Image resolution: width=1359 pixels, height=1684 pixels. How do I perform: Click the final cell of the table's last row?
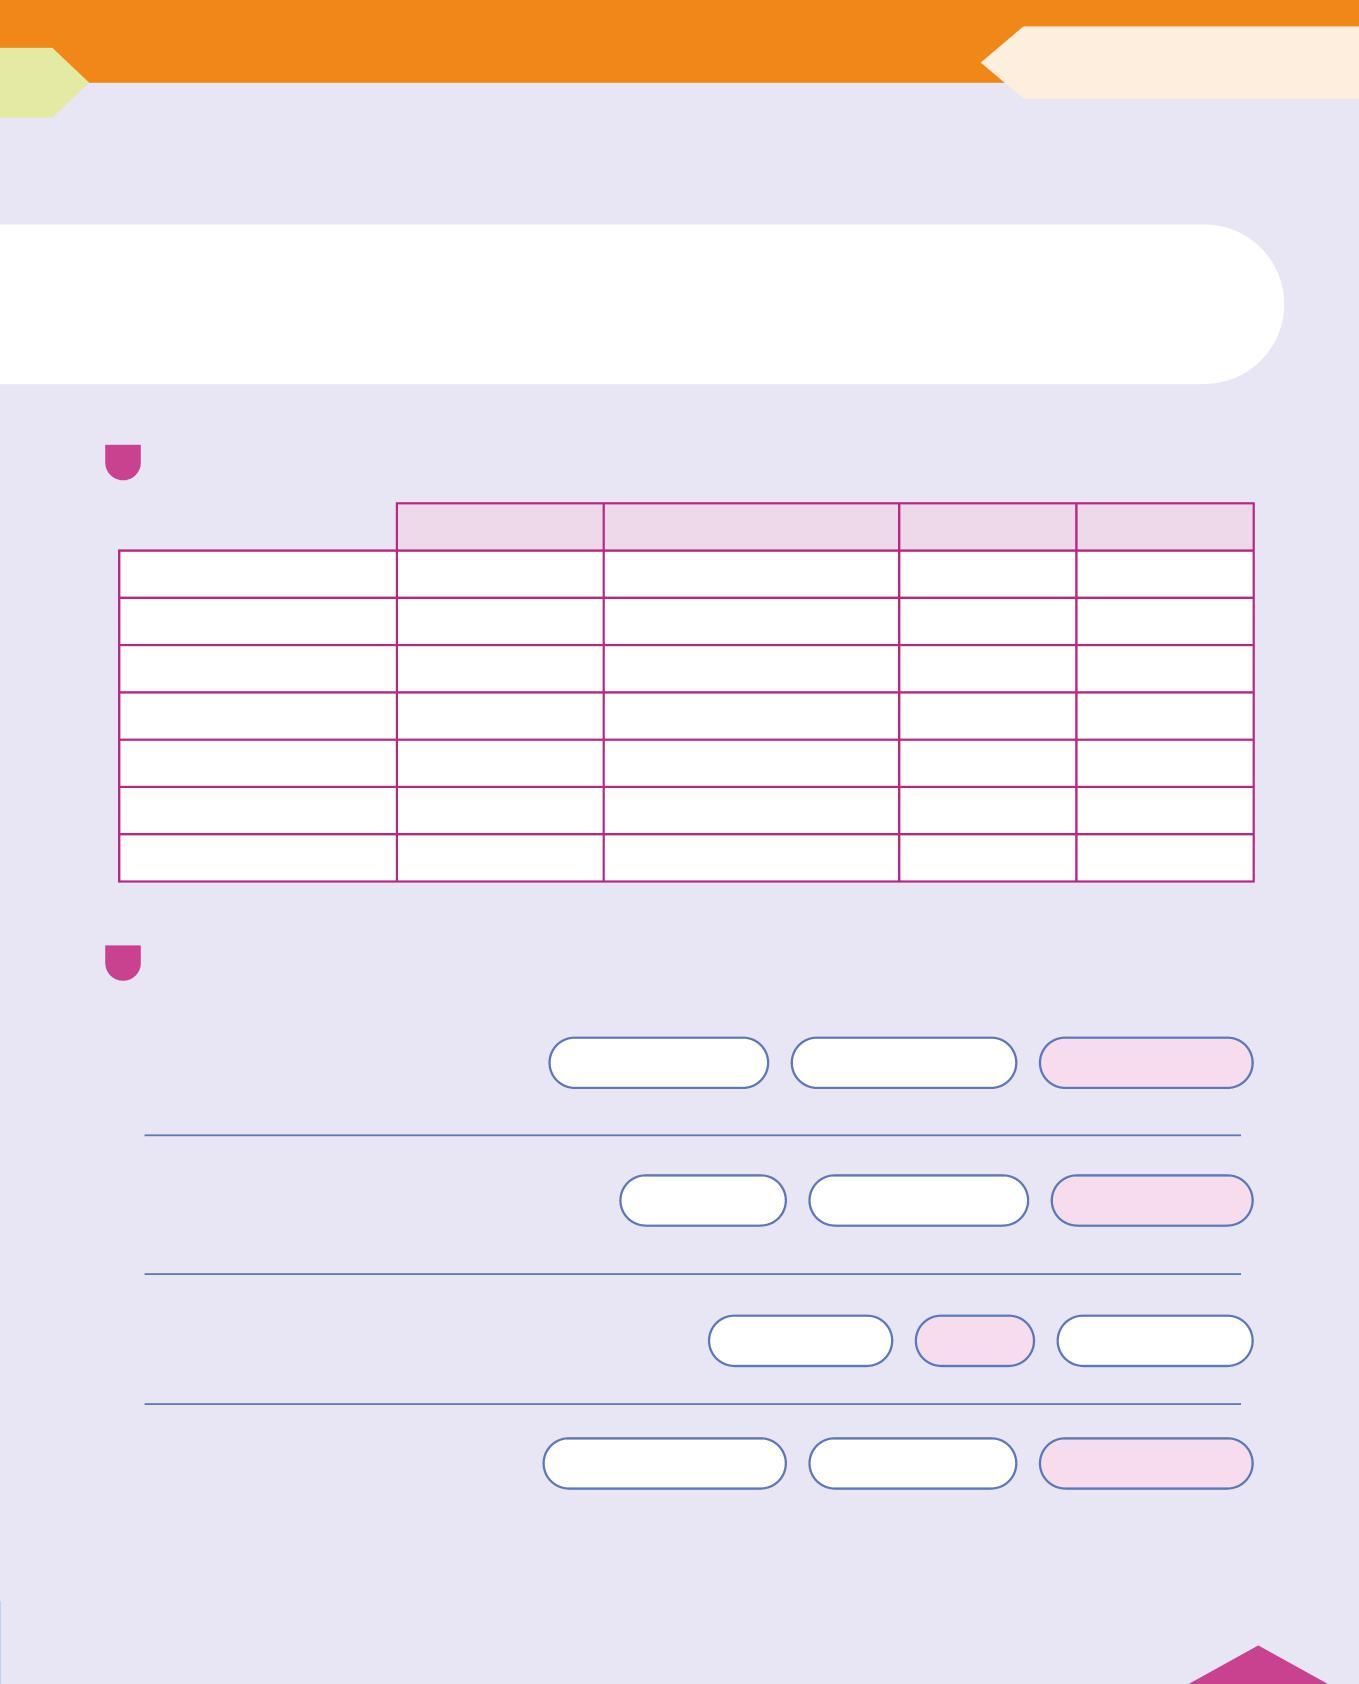[1165, 858]
